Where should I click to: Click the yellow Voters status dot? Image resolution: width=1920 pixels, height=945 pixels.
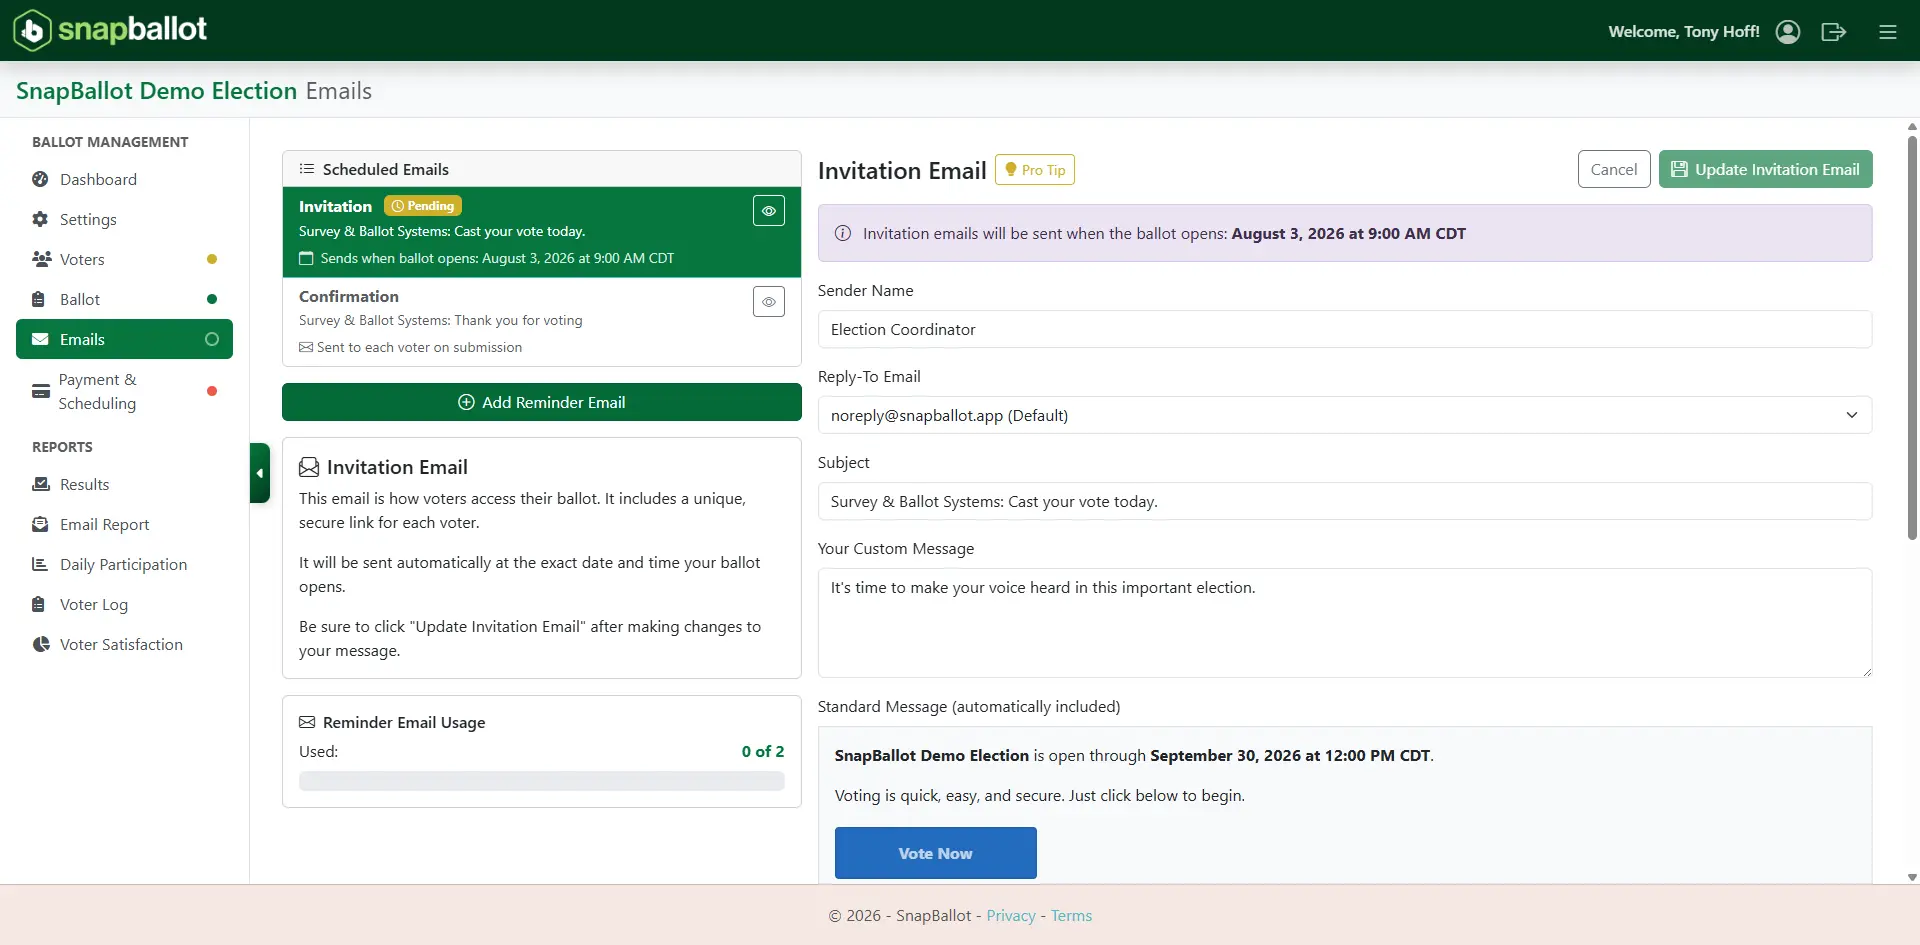click(212, 259)
